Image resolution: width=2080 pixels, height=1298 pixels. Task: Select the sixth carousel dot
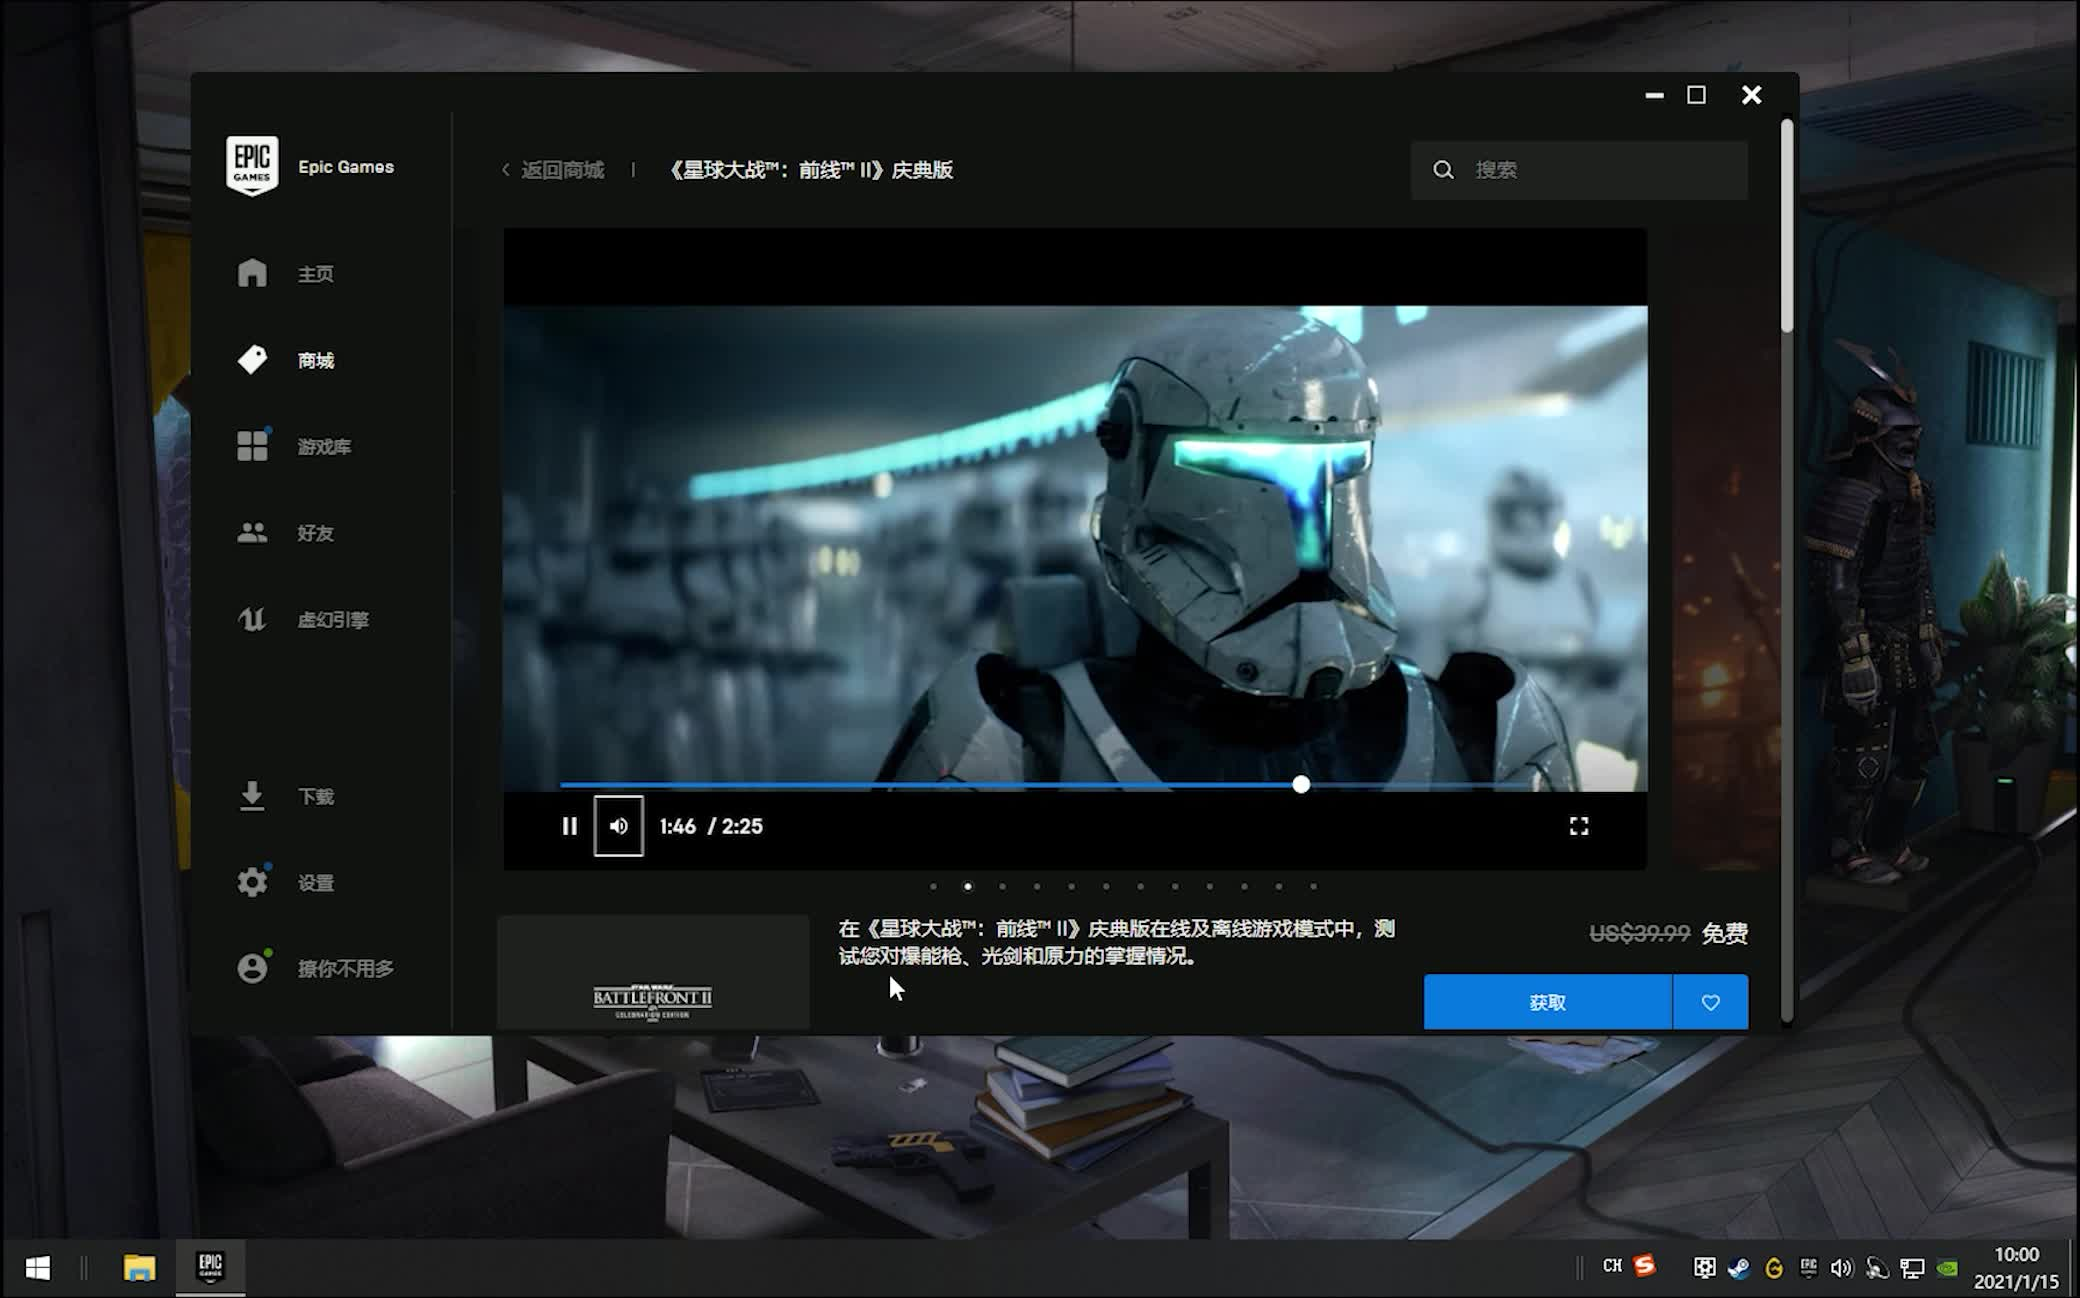[1106, 886]
